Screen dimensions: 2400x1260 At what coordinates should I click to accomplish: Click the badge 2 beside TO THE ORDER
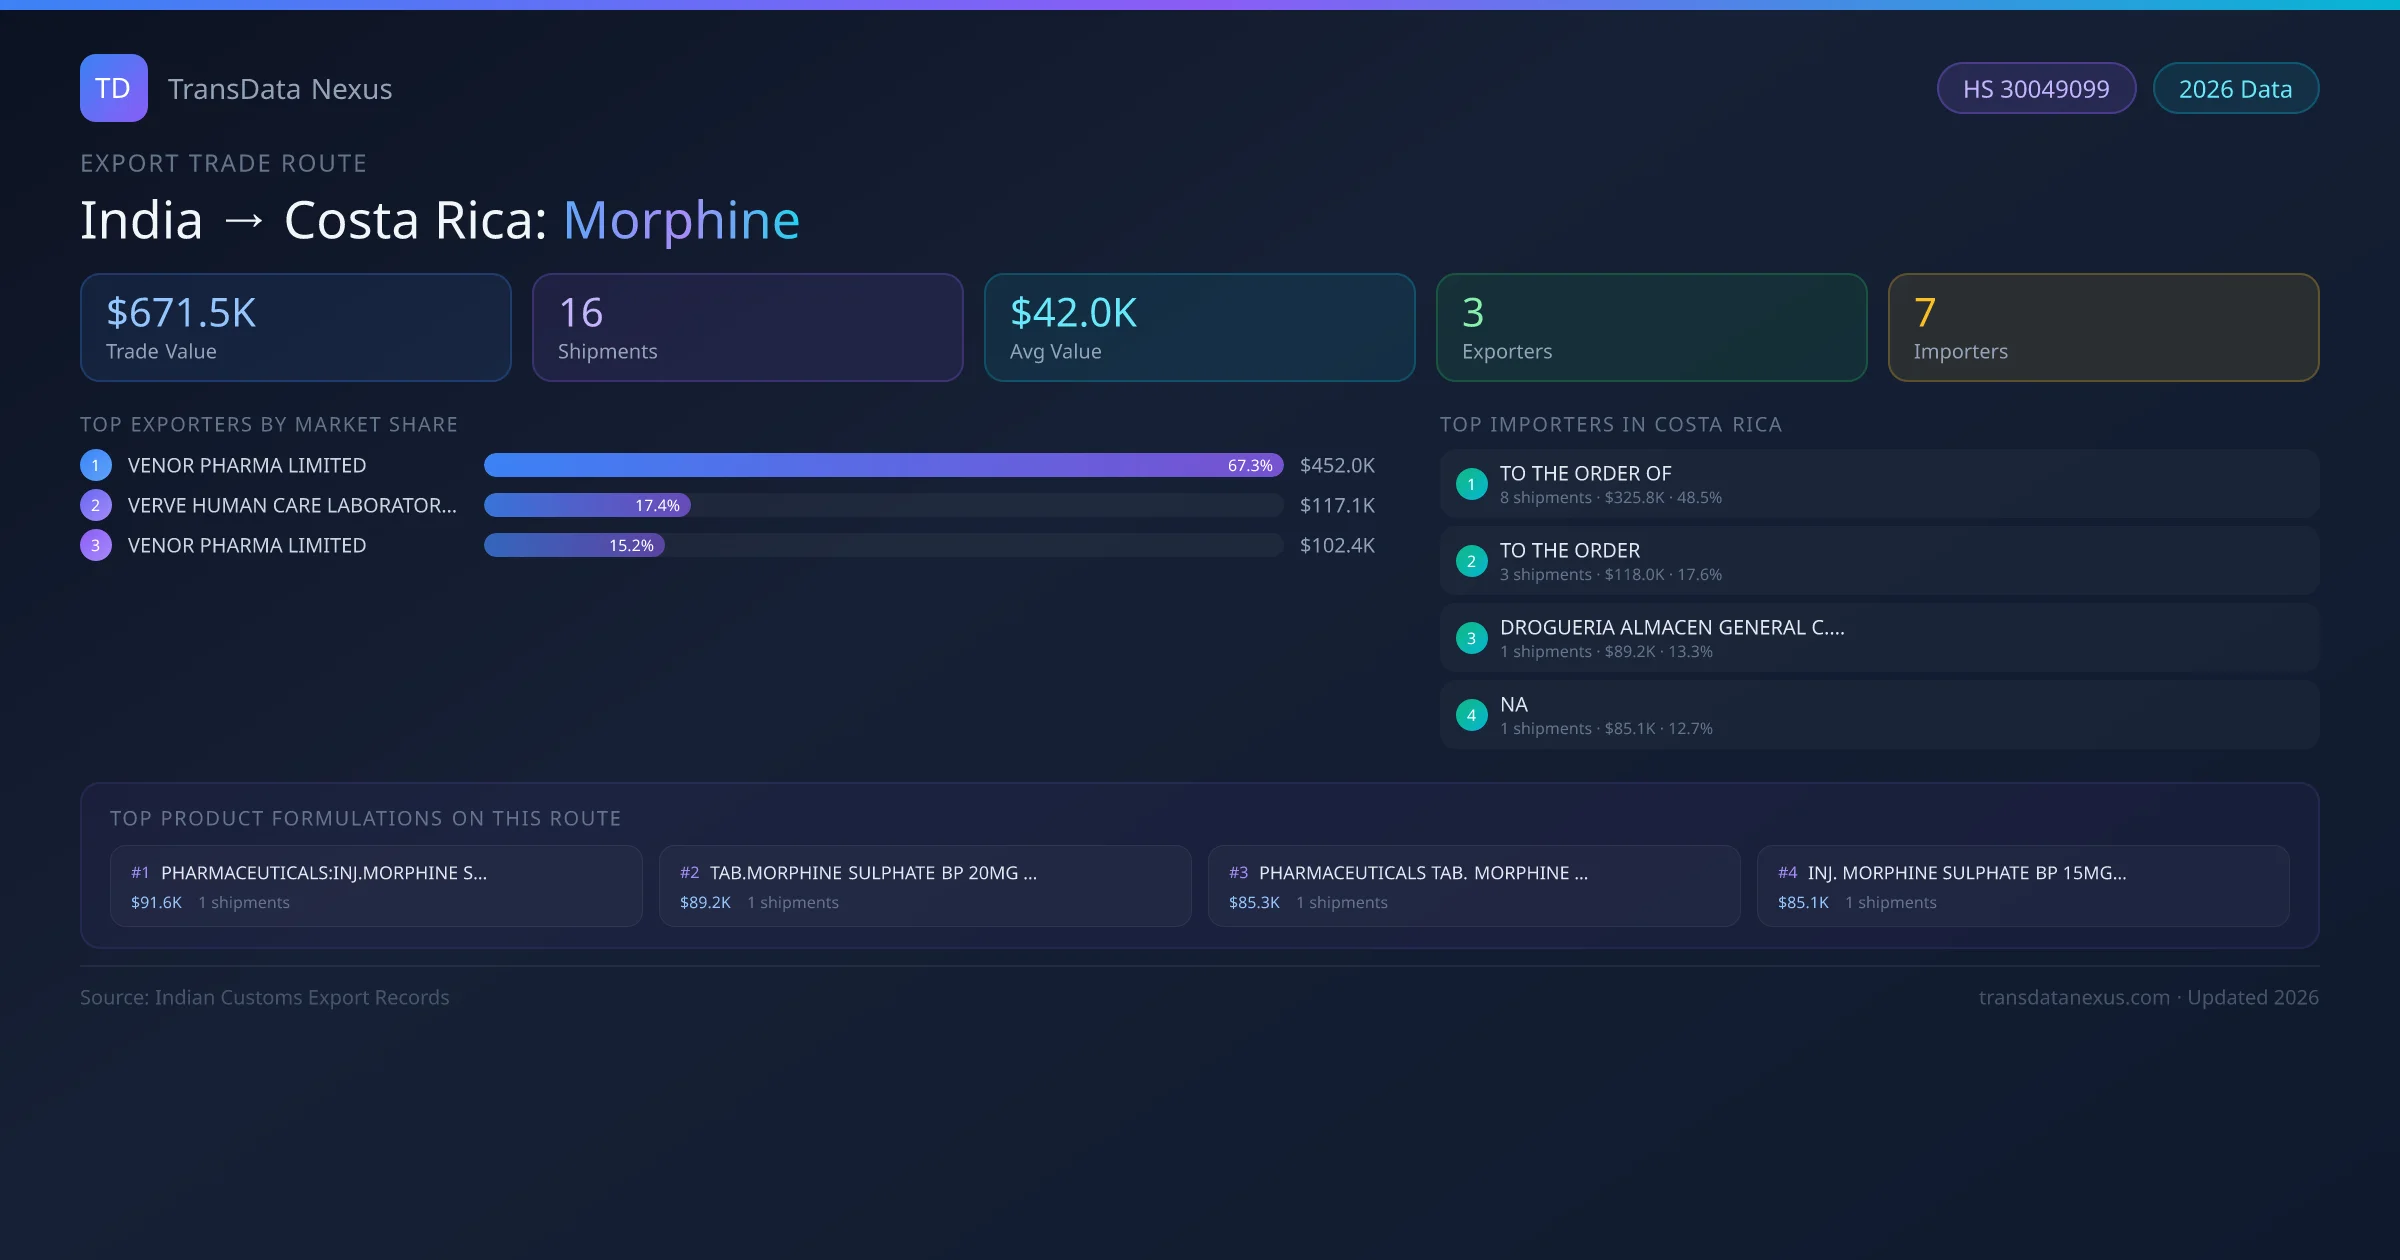[x=1471, y=561]
